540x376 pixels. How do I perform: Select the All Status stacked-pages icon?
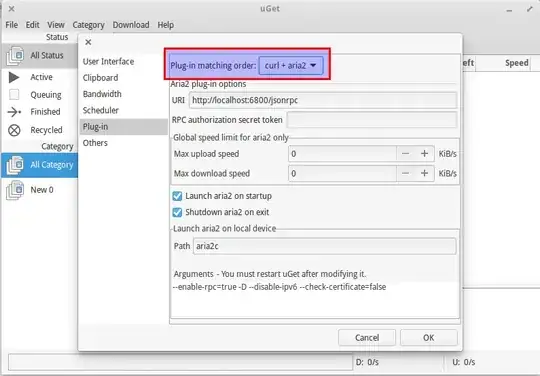click(x=15, y=55)
